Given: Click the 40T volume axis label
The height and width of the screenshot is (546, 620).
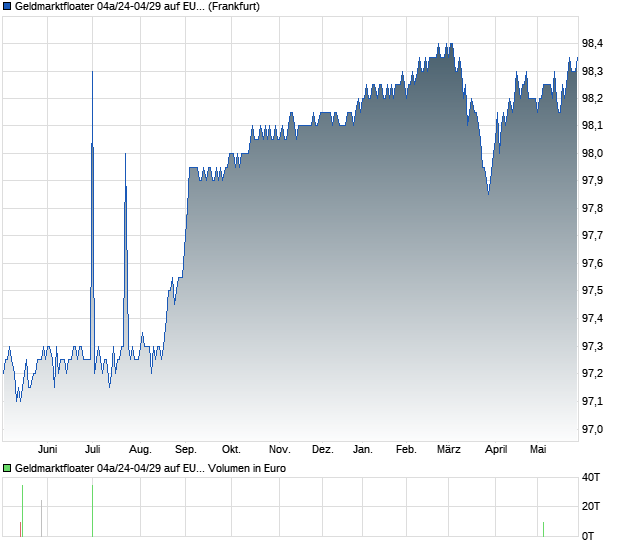Looking at the screenshot, I should coord(591,478).
